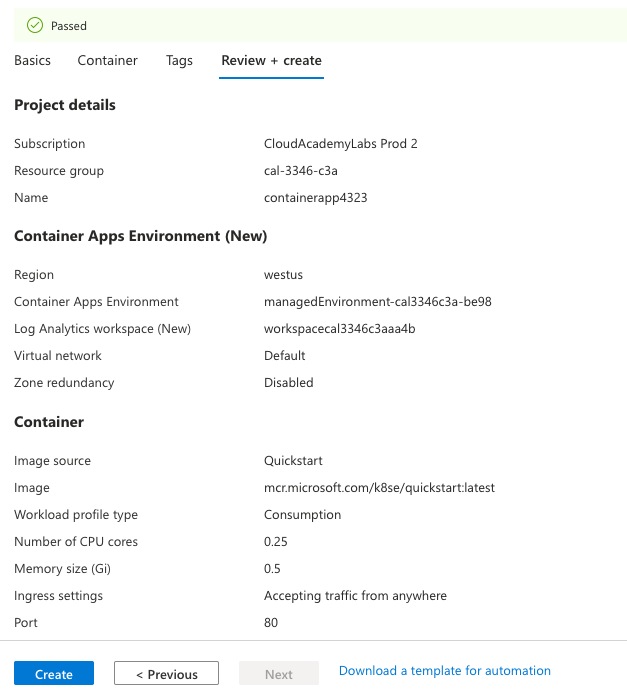This screenshot has width=627, height=696.
Task: Click the CloudAcademyLabs Prod 2 subscription value
Action: point(340,144)
